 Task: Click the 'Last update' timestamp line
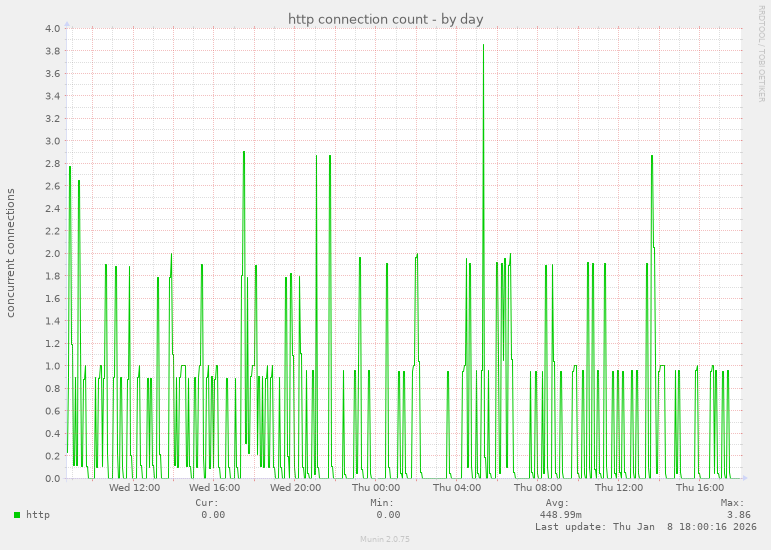646,526
